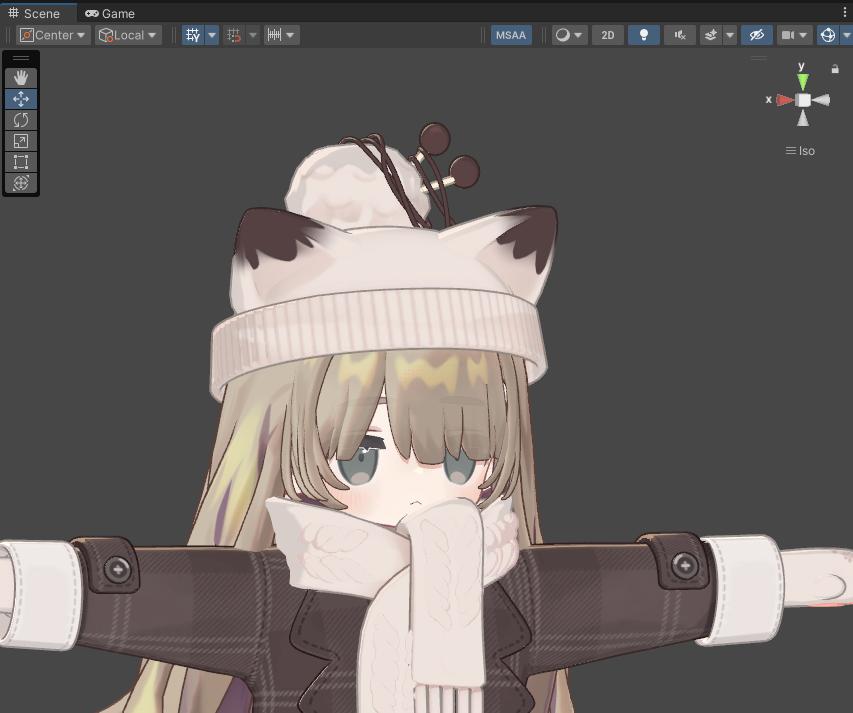Toggle scene effects (skybox, fog)

coord(710,35)
